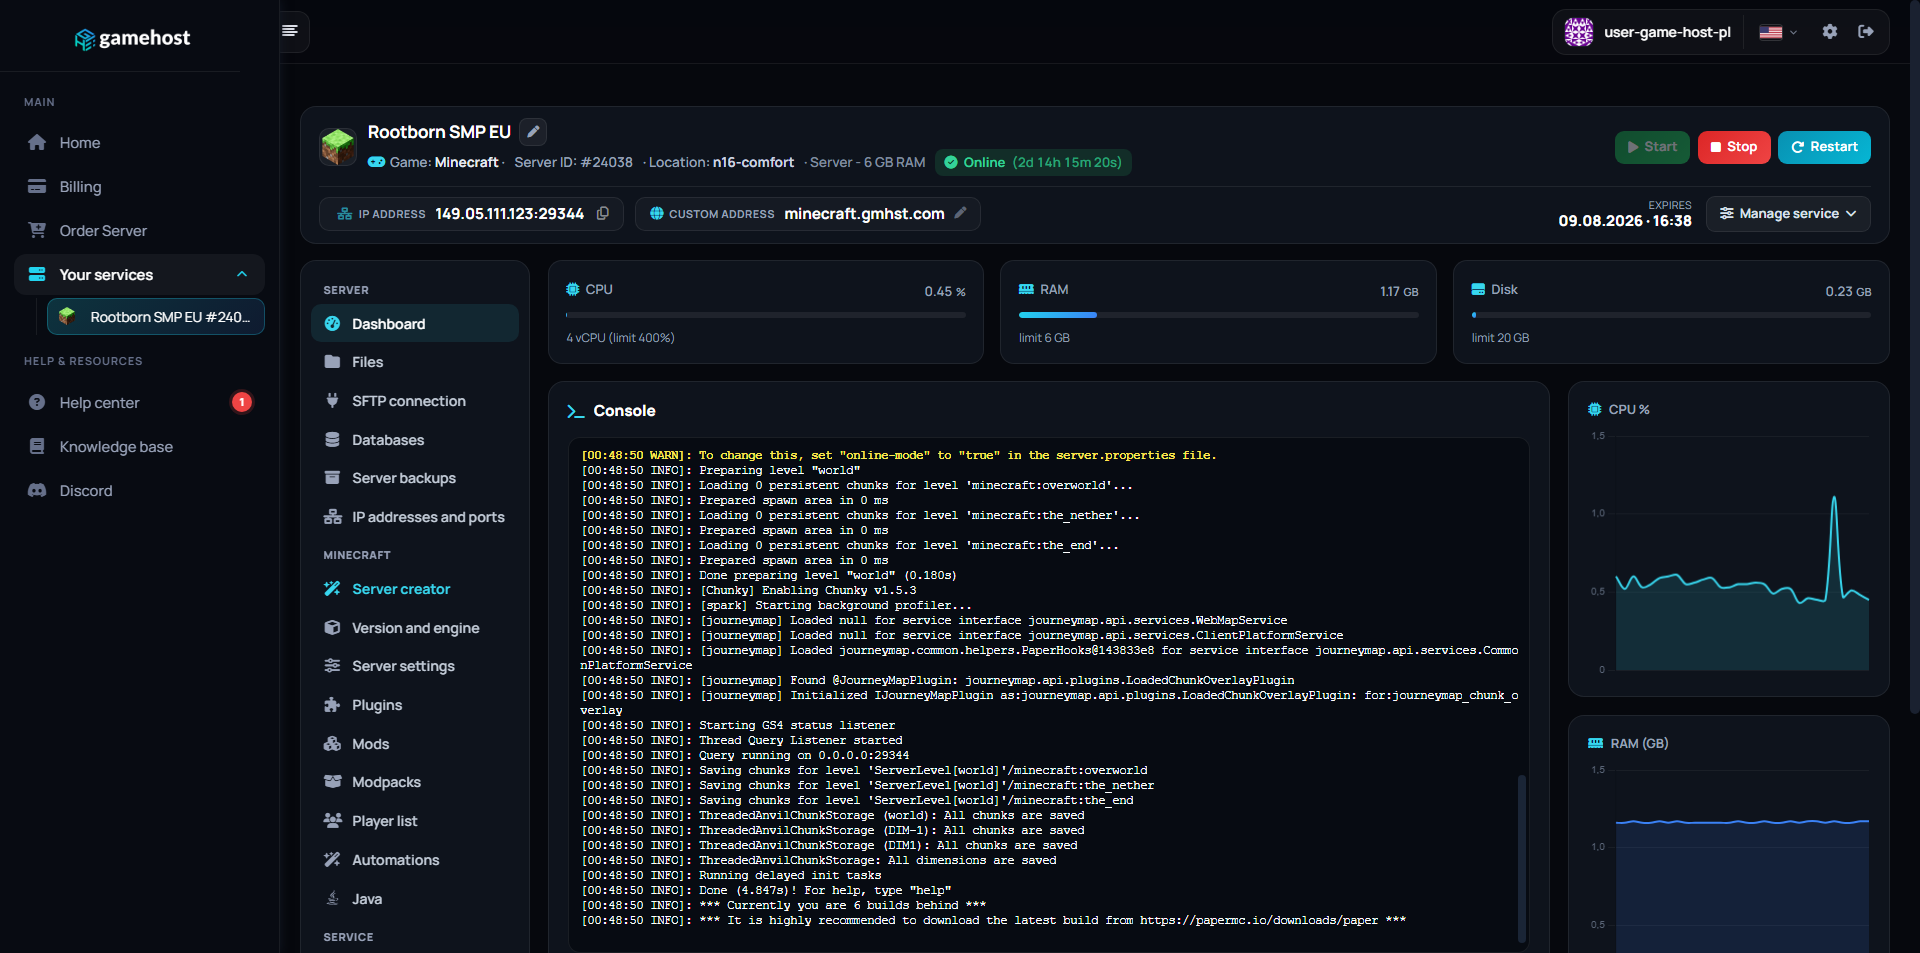Collapse Your services section chevron
The image size is (1920, 953).
tap(242, 274)
